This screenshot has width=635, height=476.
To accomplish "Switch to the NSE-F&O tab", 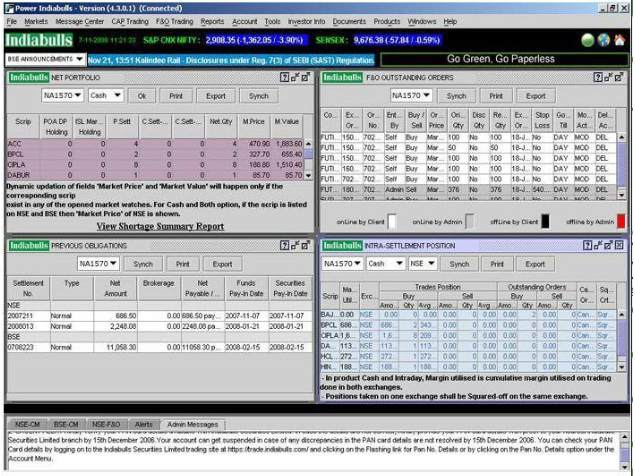I will tap(106, 424).
